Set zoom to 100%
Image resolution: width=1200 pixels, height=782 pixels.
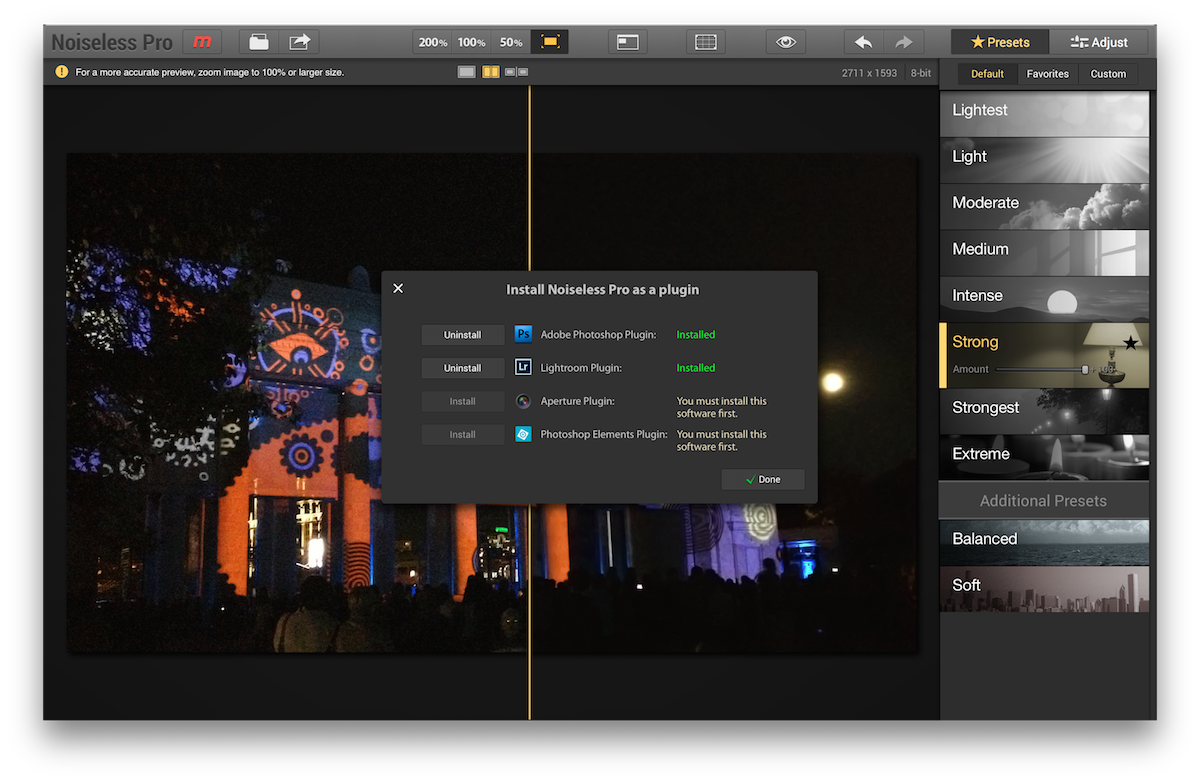(x=471, y=42)
